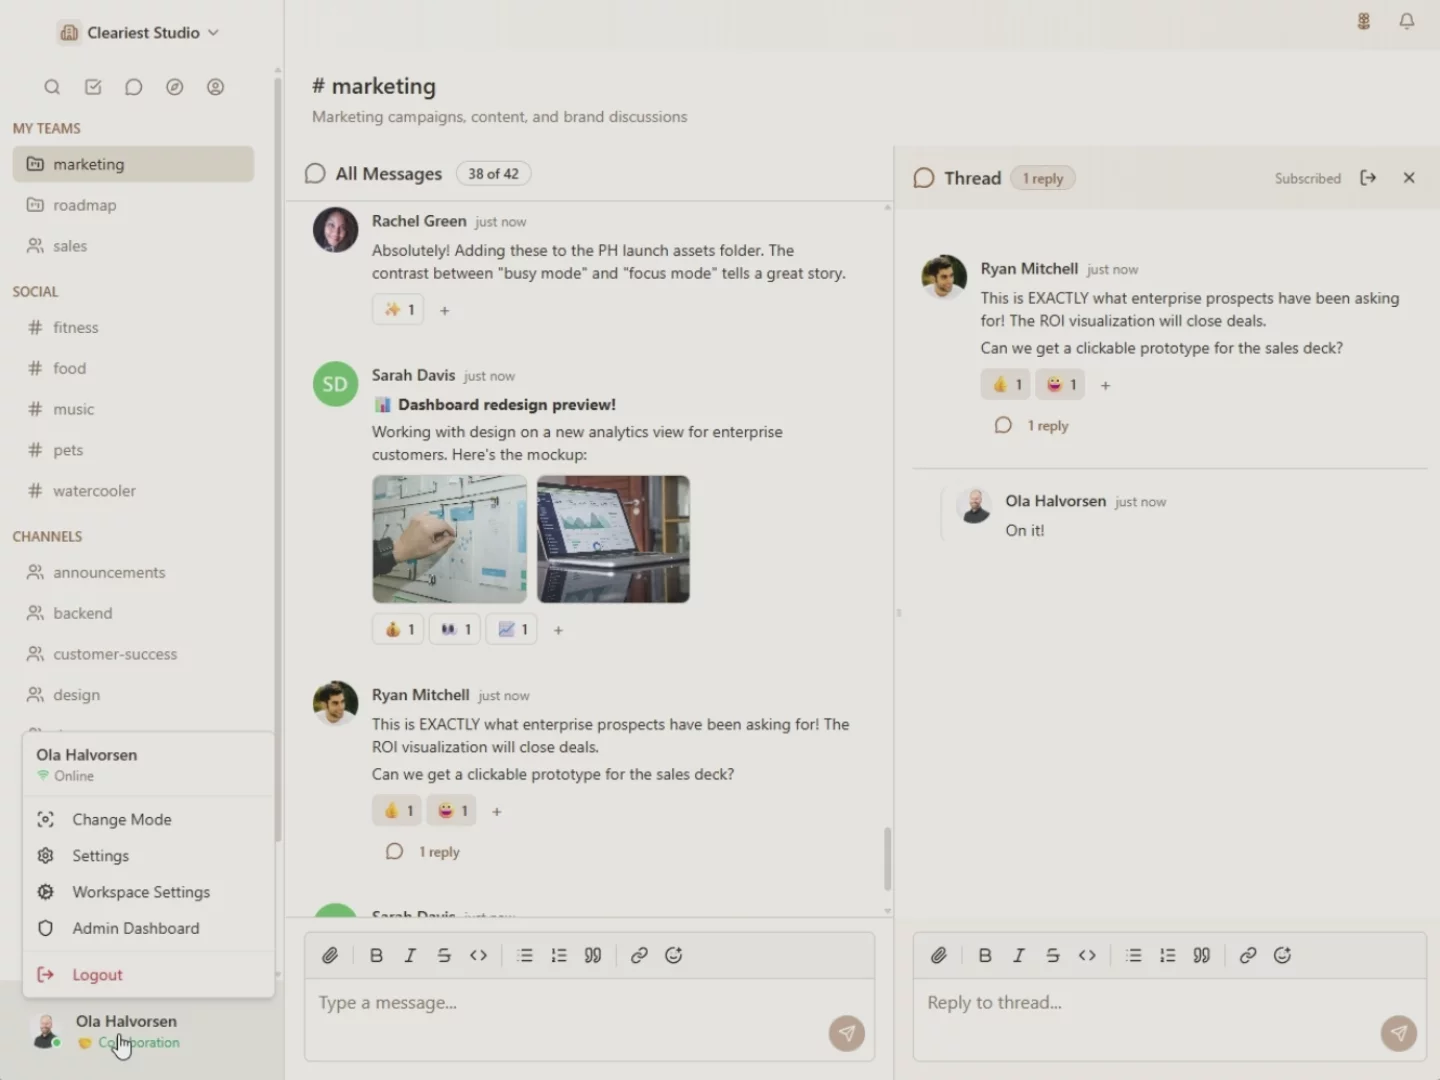1440x1080 pixels.
Task: Click Logout in the user menu
Action: pos(97,974)
